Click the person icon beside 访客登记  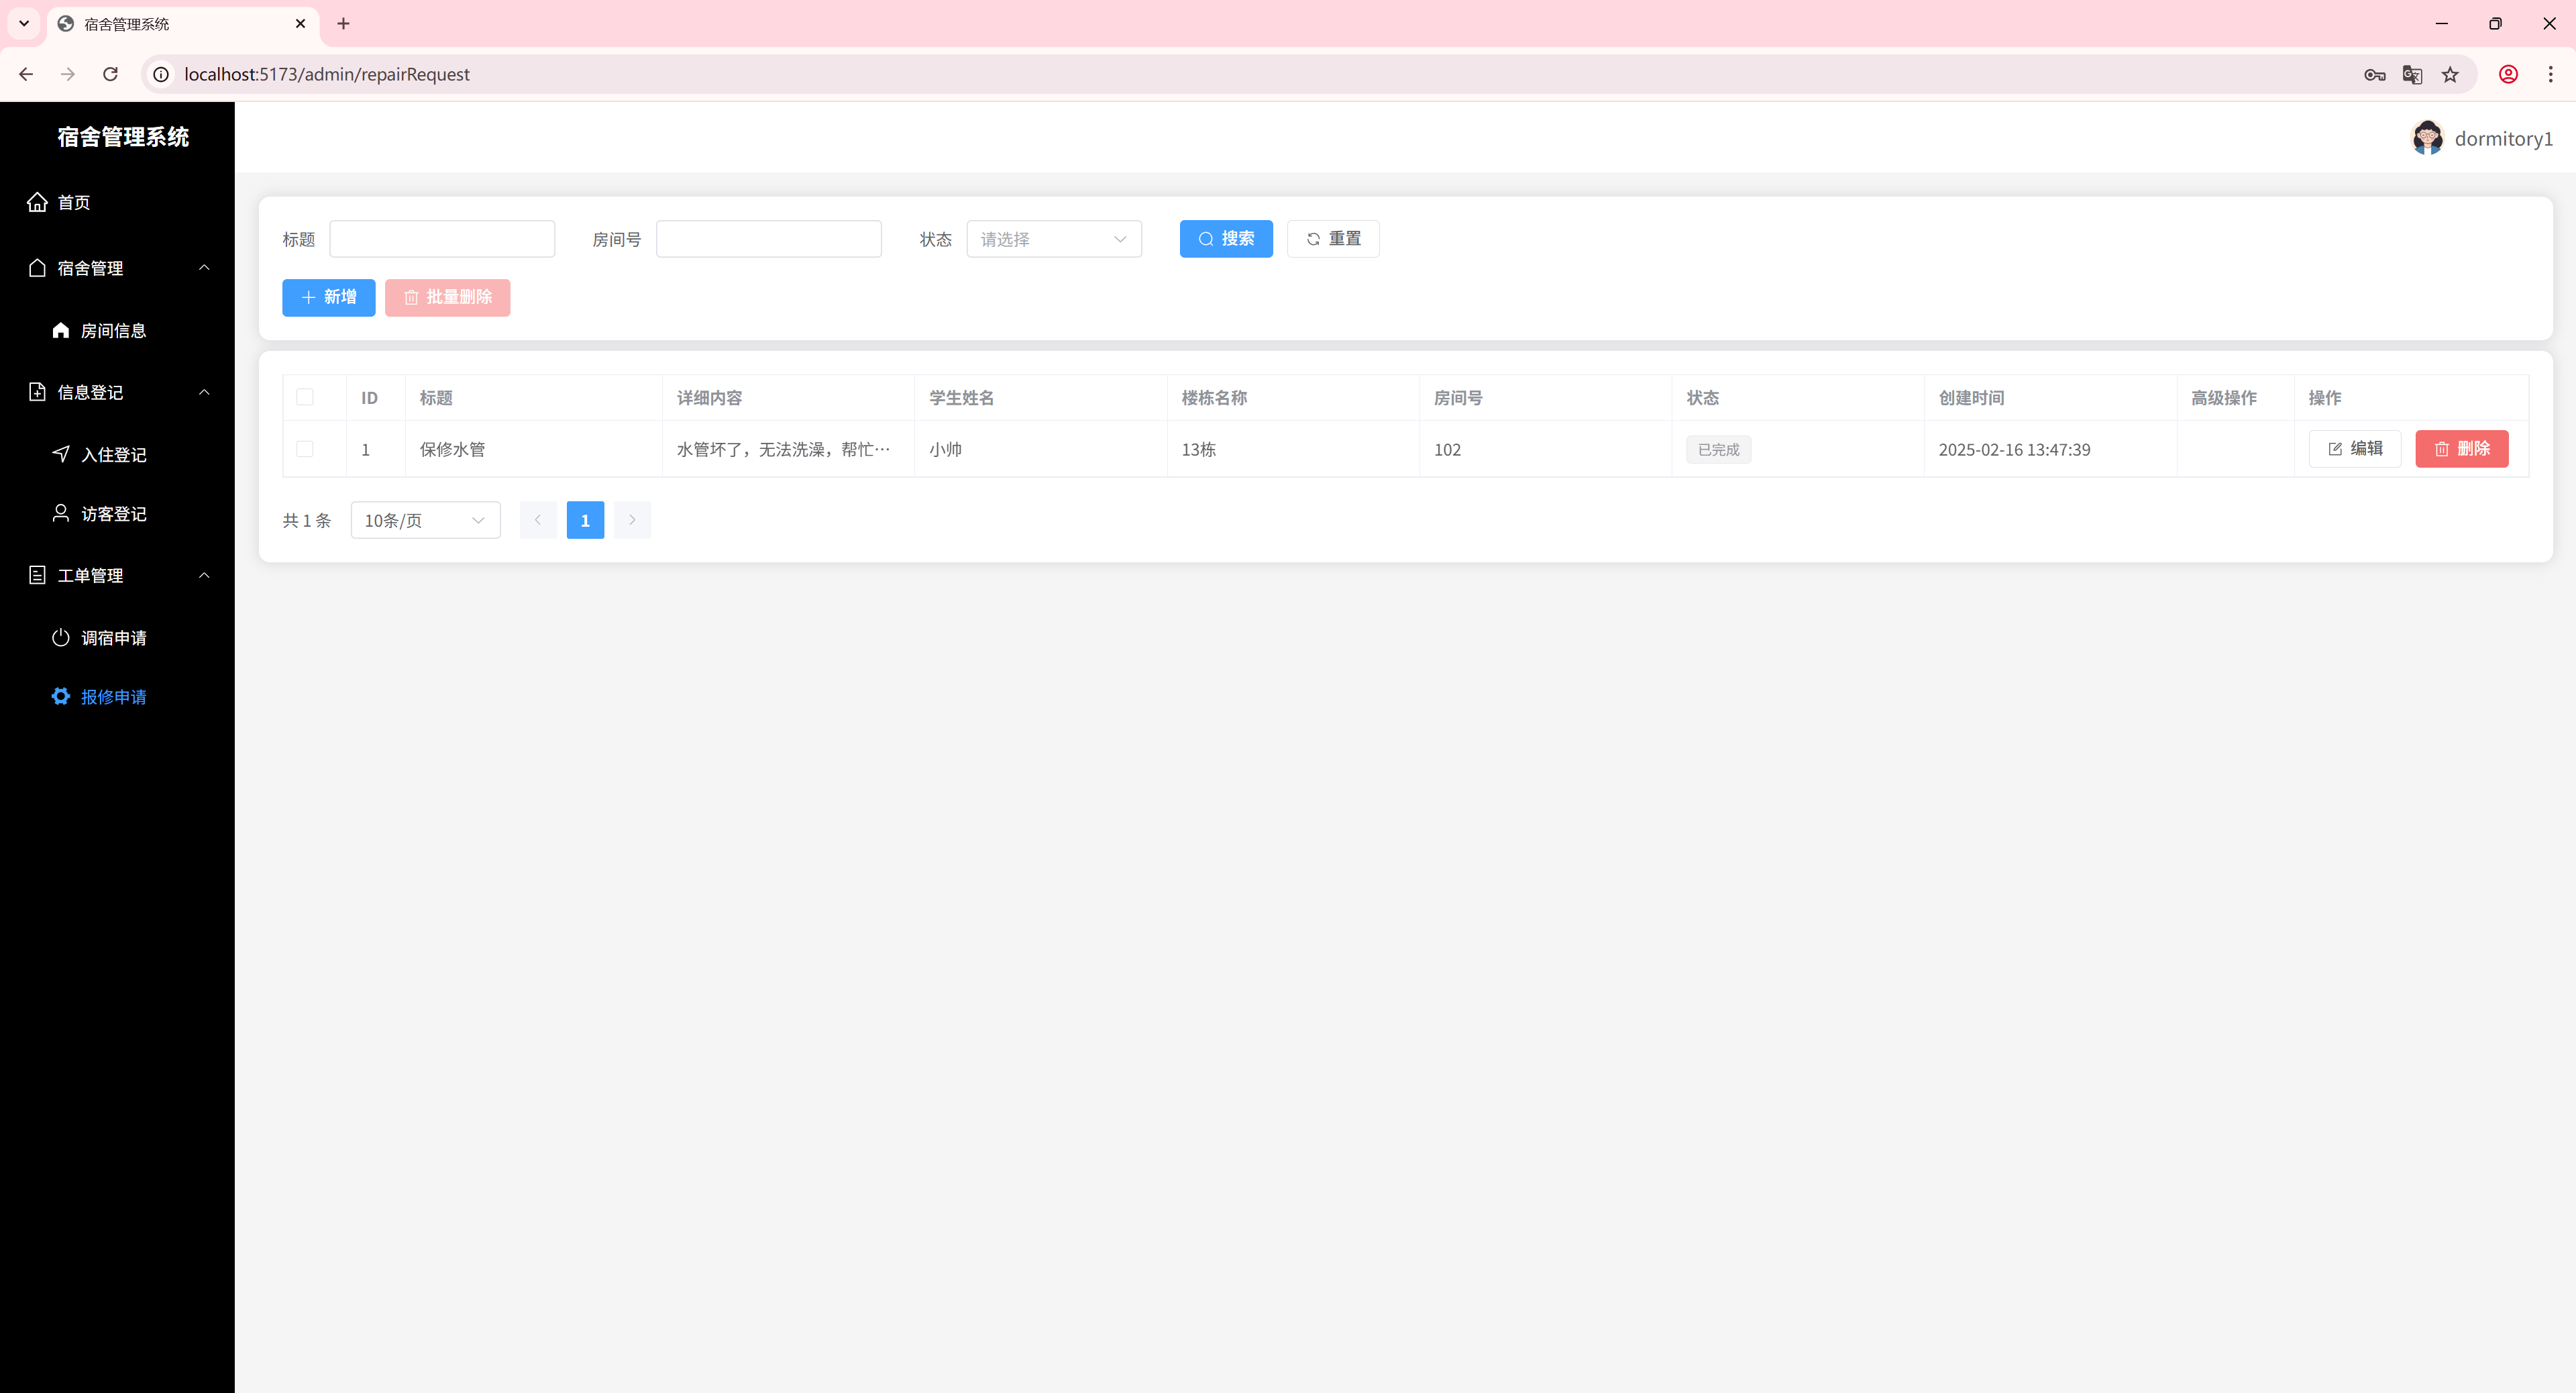point(61,513)
